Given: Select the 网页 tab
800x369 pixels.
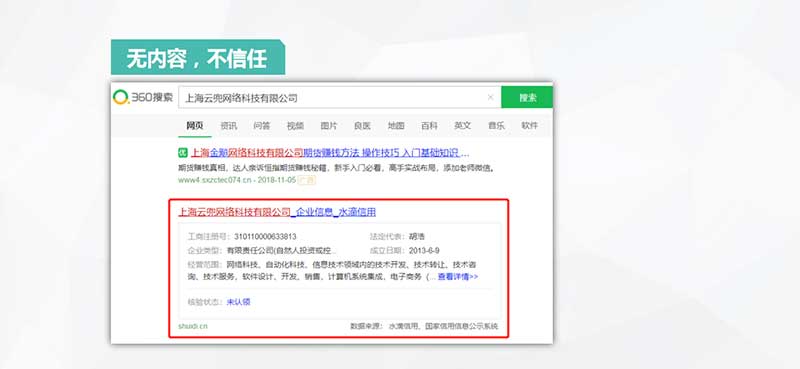Looking at the screenshot, I should click(x=194, y=126).
